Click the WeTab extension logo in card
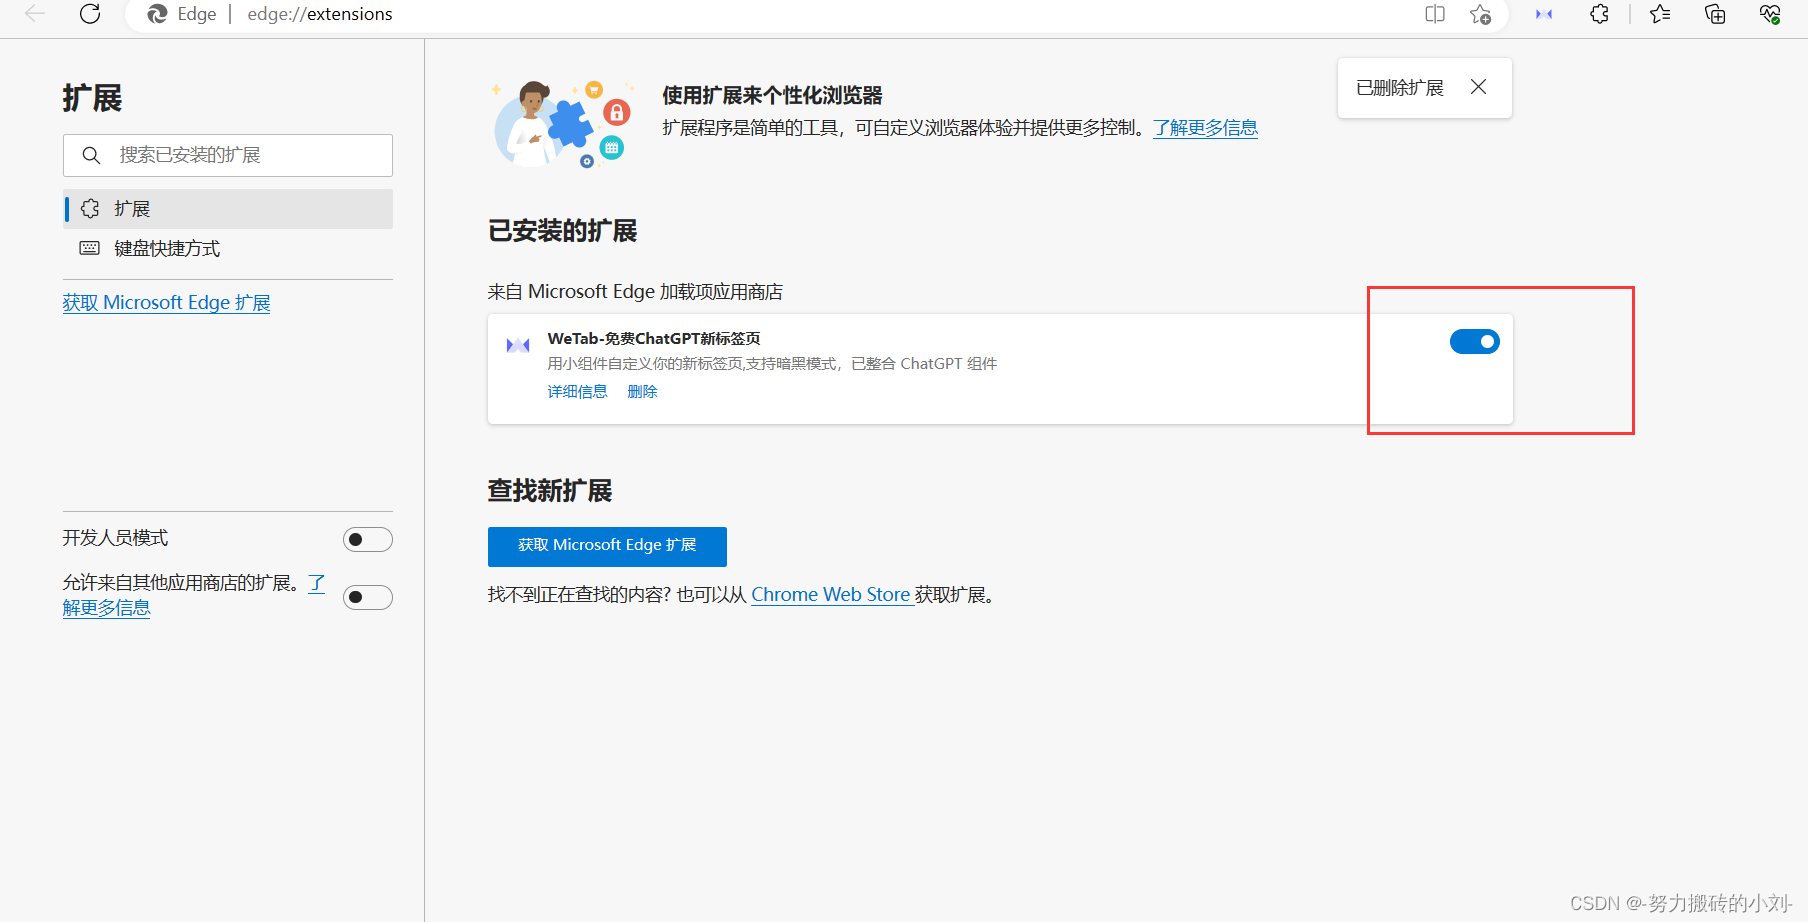This screenshot has width=1808, height=922. pos(518,345)
